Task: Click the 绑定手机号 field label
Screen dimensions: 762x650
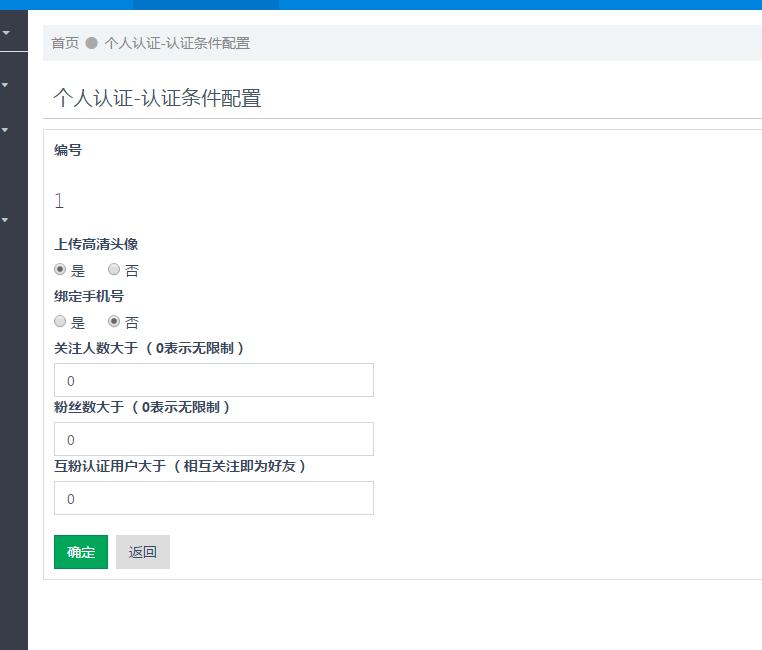Action: point(89,296)
